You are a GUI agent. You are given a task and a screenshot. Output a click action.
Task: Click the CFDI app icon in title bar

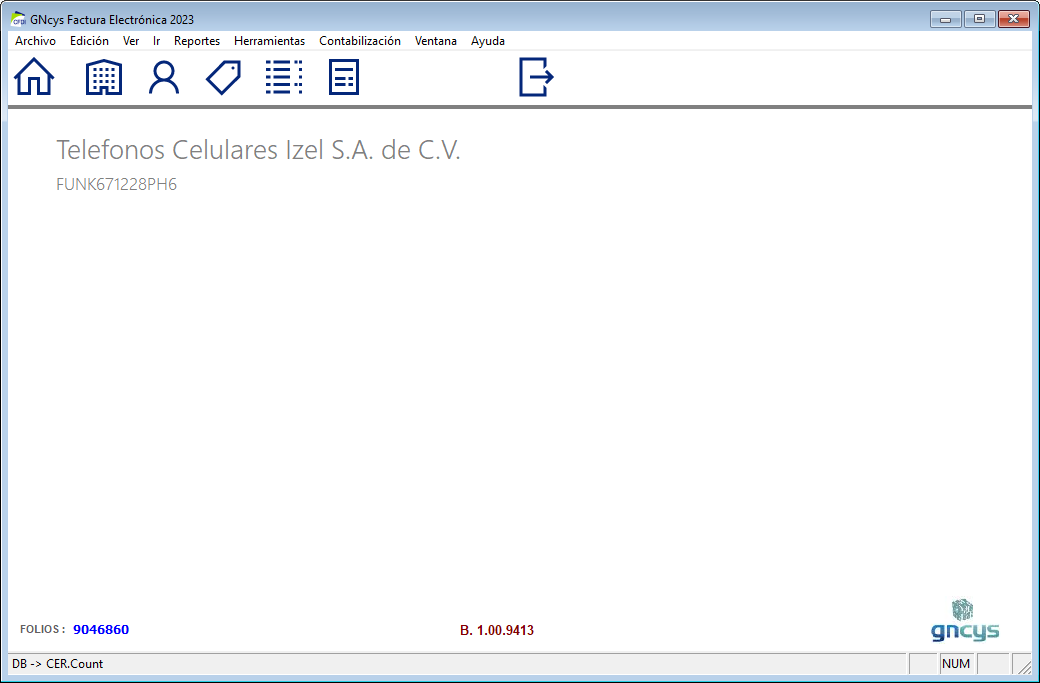pos(18,19)
